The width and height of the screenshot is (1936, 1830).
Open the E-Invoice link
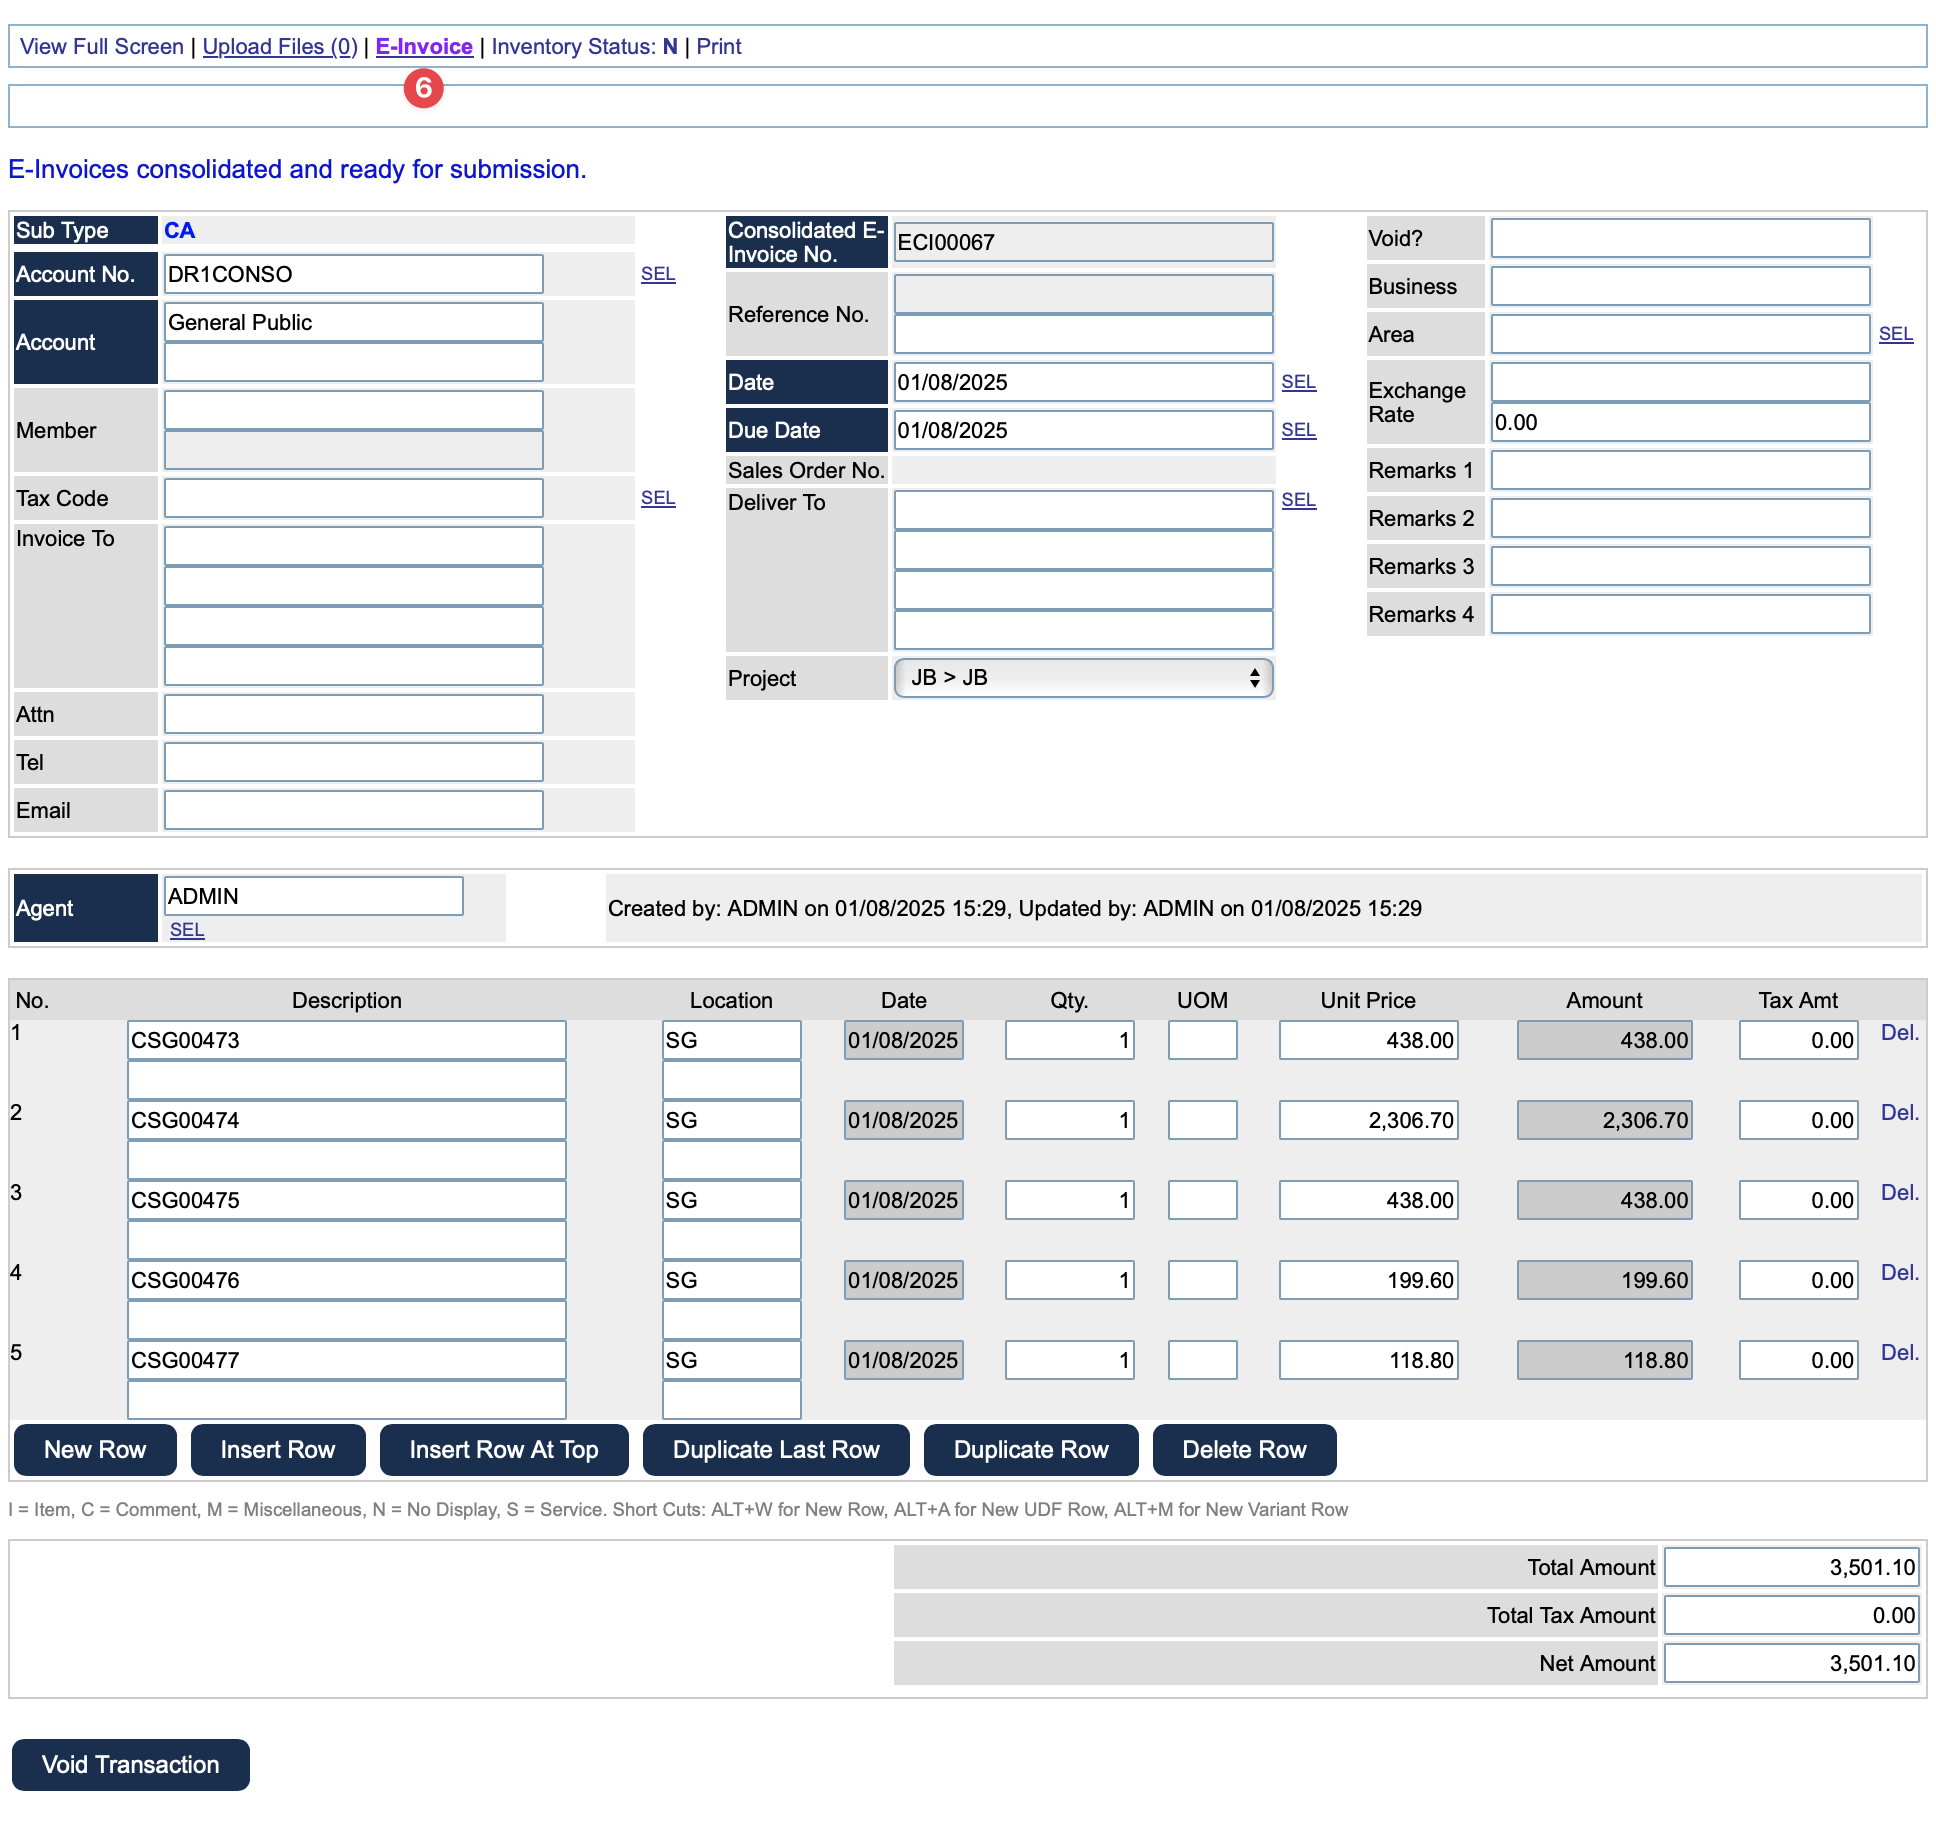pos(424,47)
